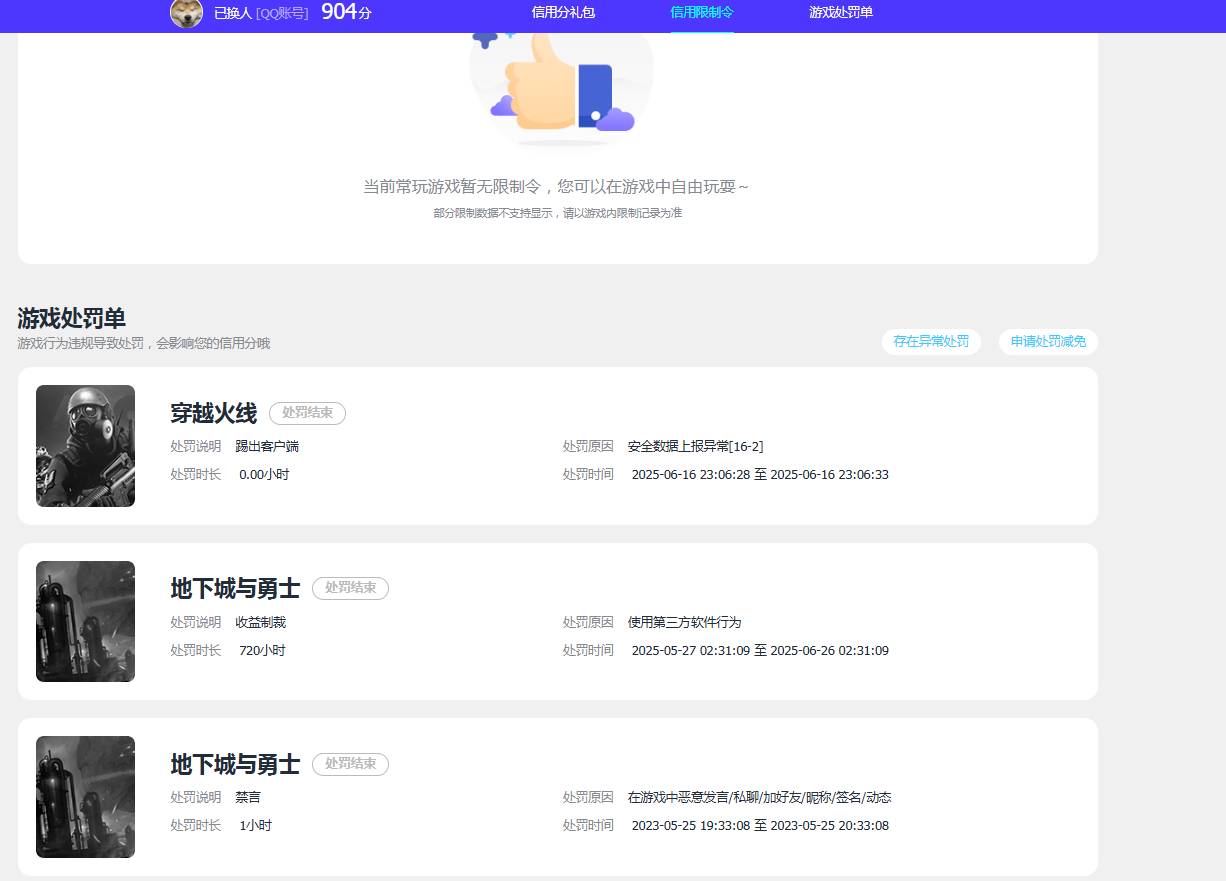
Task: Click the 地下城与勇士 title of 禁言 card
Action: coord(235,765)
